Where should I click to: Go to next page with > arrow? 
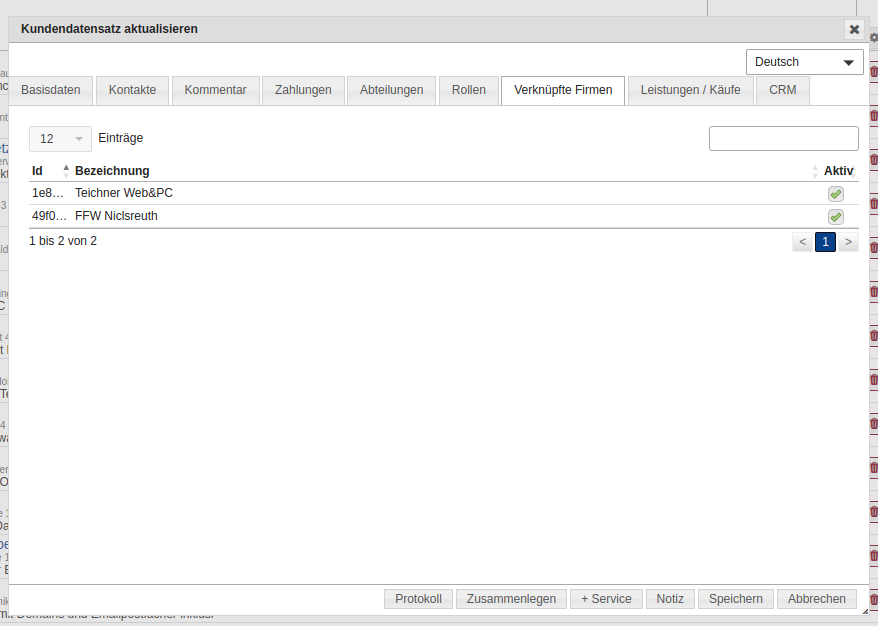pyautogui.click(x=848, y=242)
